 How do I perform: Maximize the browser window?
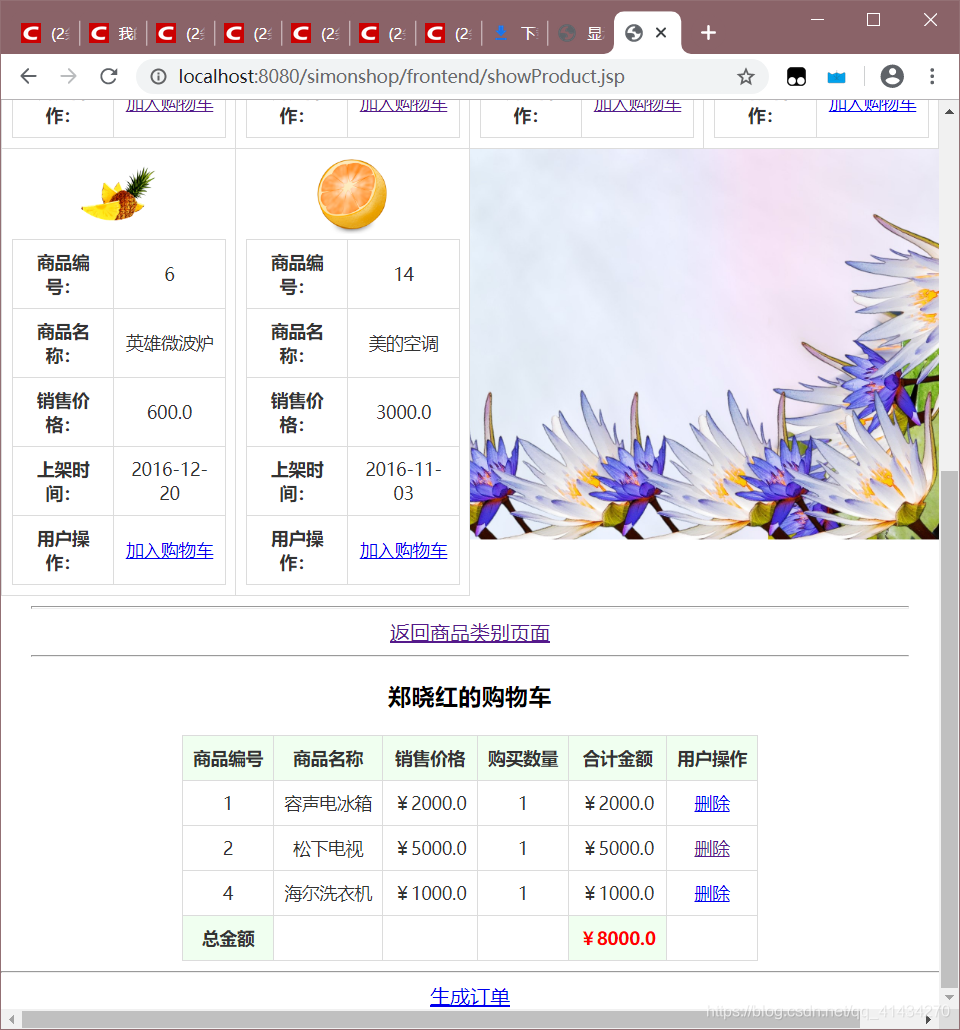coord(873,20)
